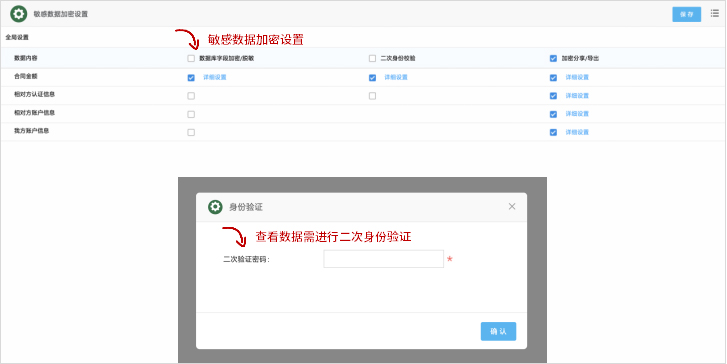Open 详细设置 in 我方账户信息 row
This screenshot has height=364, width=727.
click(x=577, y=132)
